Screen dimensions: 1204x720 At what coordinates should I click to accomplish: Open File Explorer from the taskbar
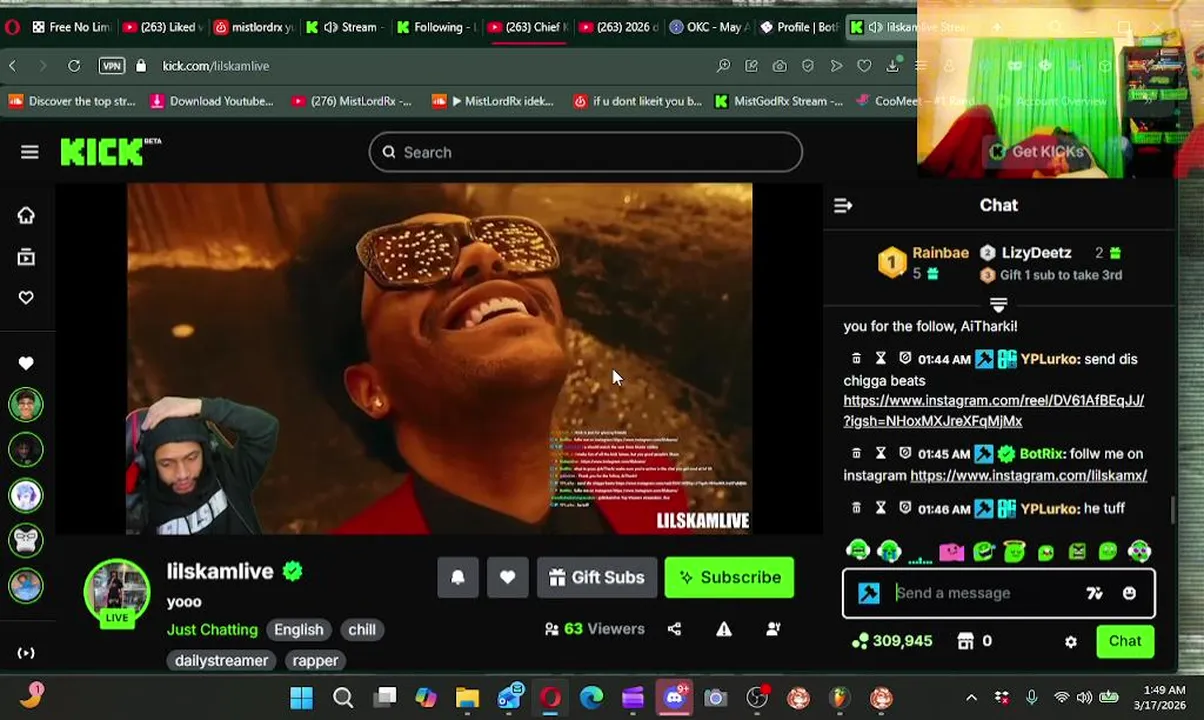(x=467, y=697)
